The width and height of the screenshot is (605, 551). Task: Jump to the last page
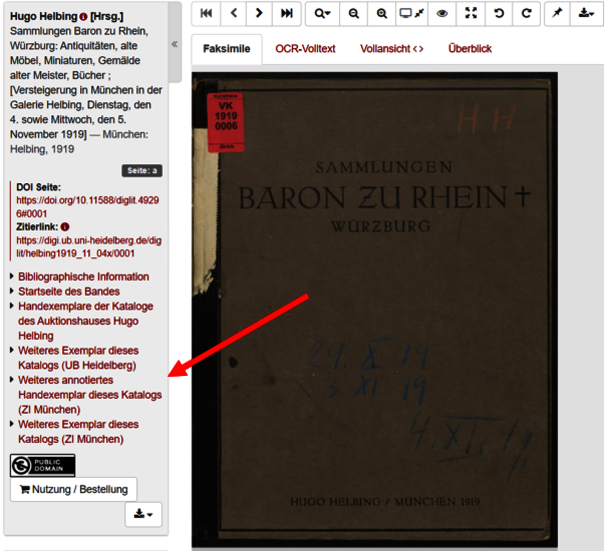coord(286,14)
